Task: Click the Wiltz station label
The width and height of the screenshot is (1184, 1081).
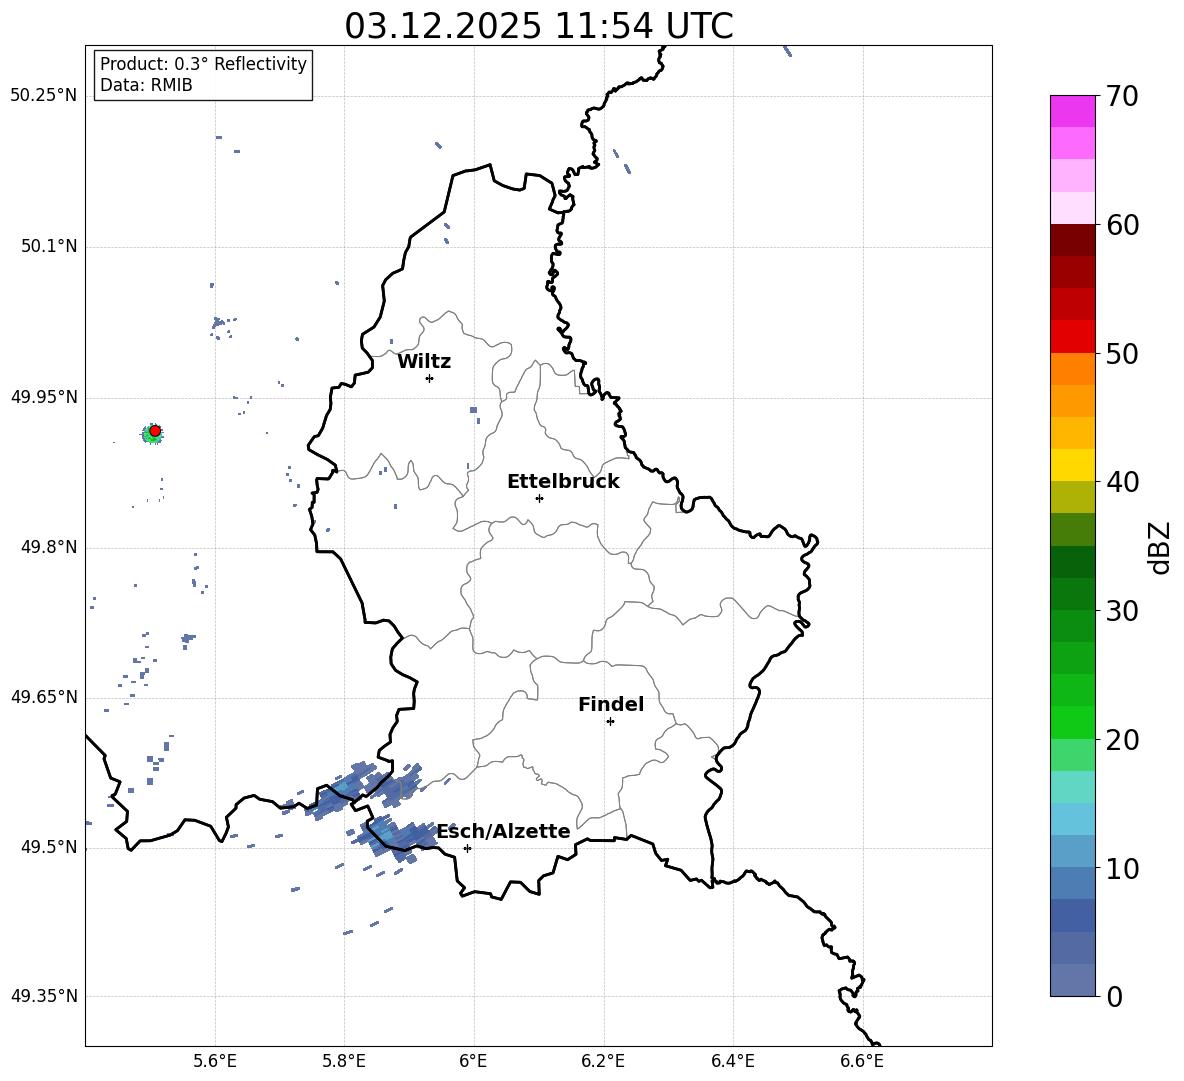Action: pyautogui.click(x=424, y=362)
